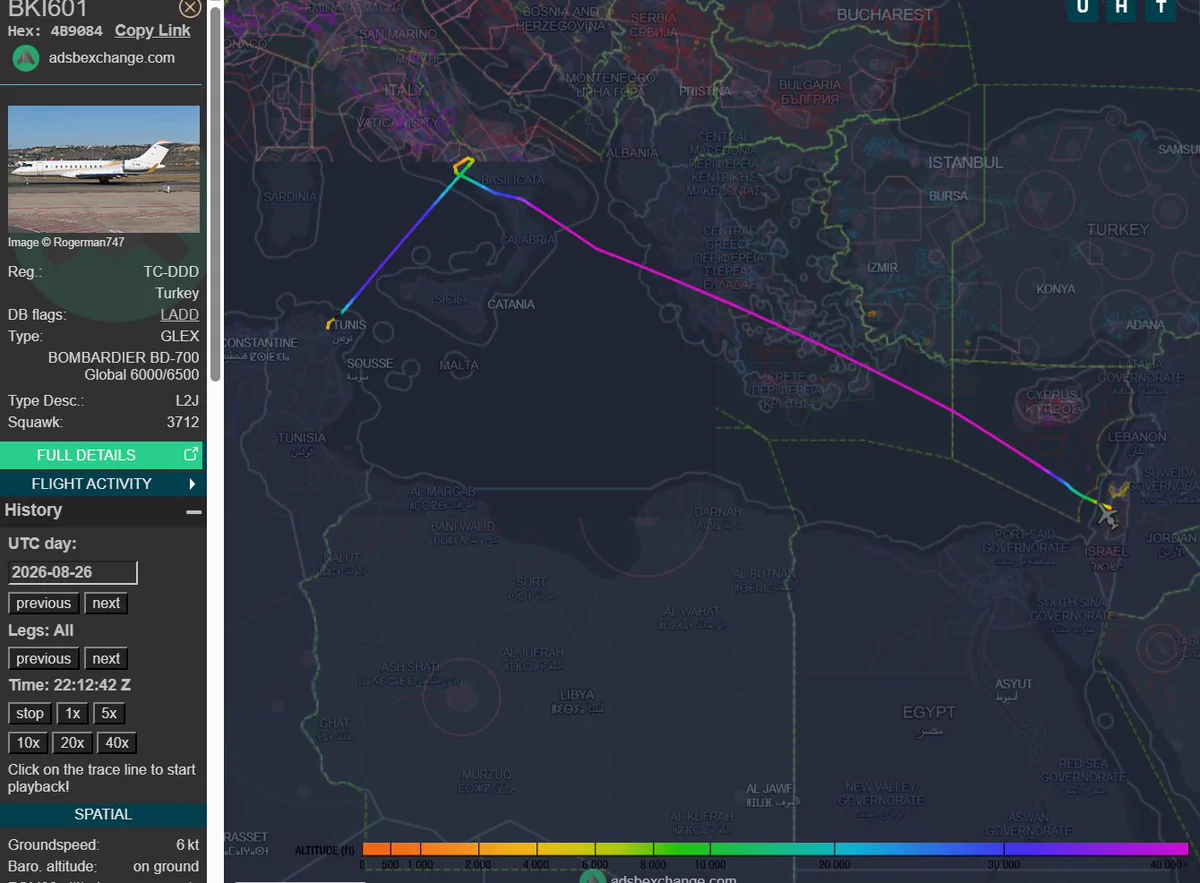
Task: Set playback speed to 10x
Action: [x=28, y=743]
